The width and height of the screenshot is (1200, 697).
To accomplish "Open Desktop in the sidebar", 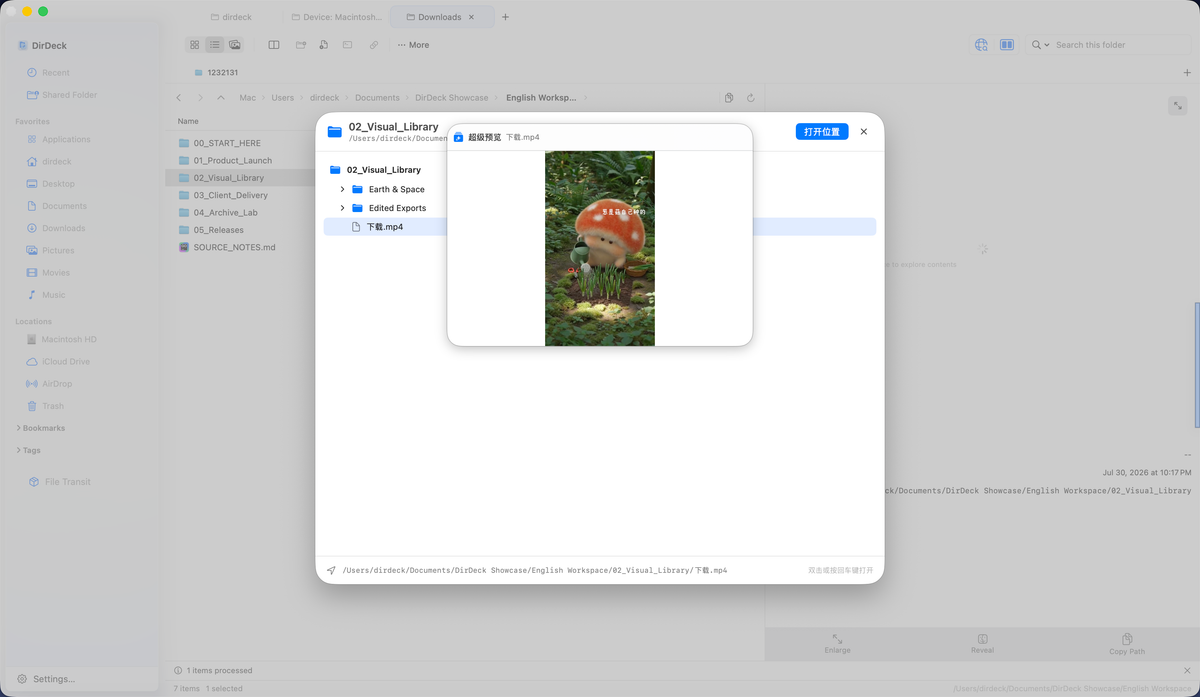I will pyautogui.click(x=58, y=184).
